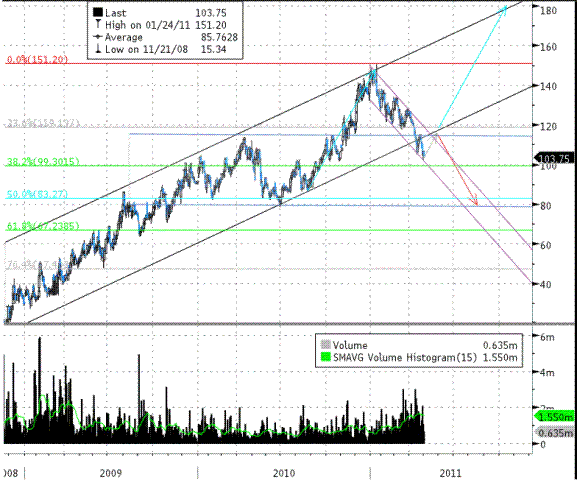Image resolution: width=577 pixels, height=480 pixels.
Task: Click the 2010 label on time axis
Action: (284, 473)
